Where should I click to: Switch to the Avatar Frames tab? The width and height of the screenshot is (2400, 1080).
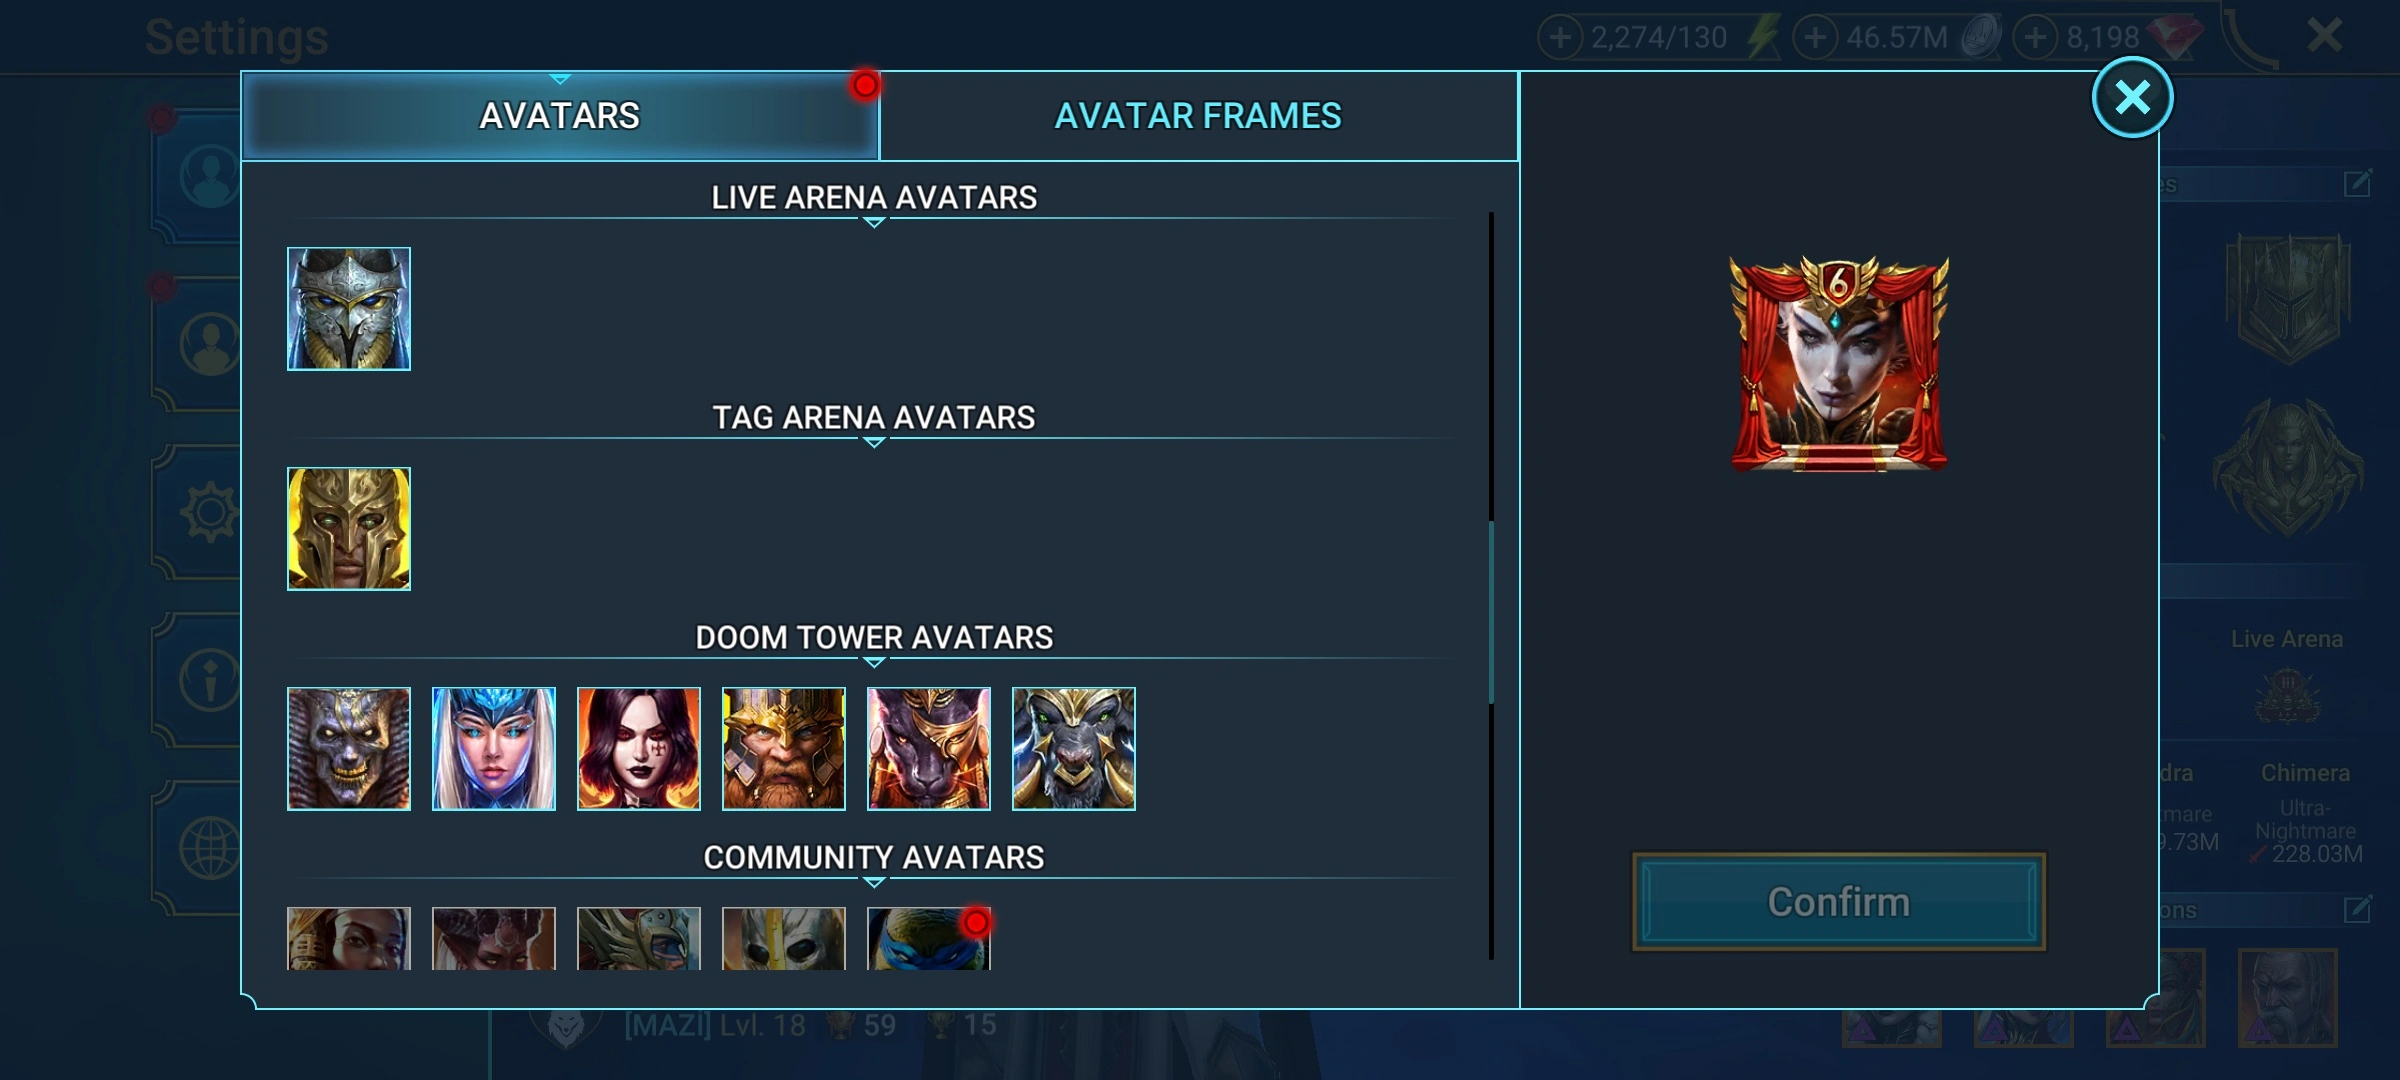click(1198, 116)
